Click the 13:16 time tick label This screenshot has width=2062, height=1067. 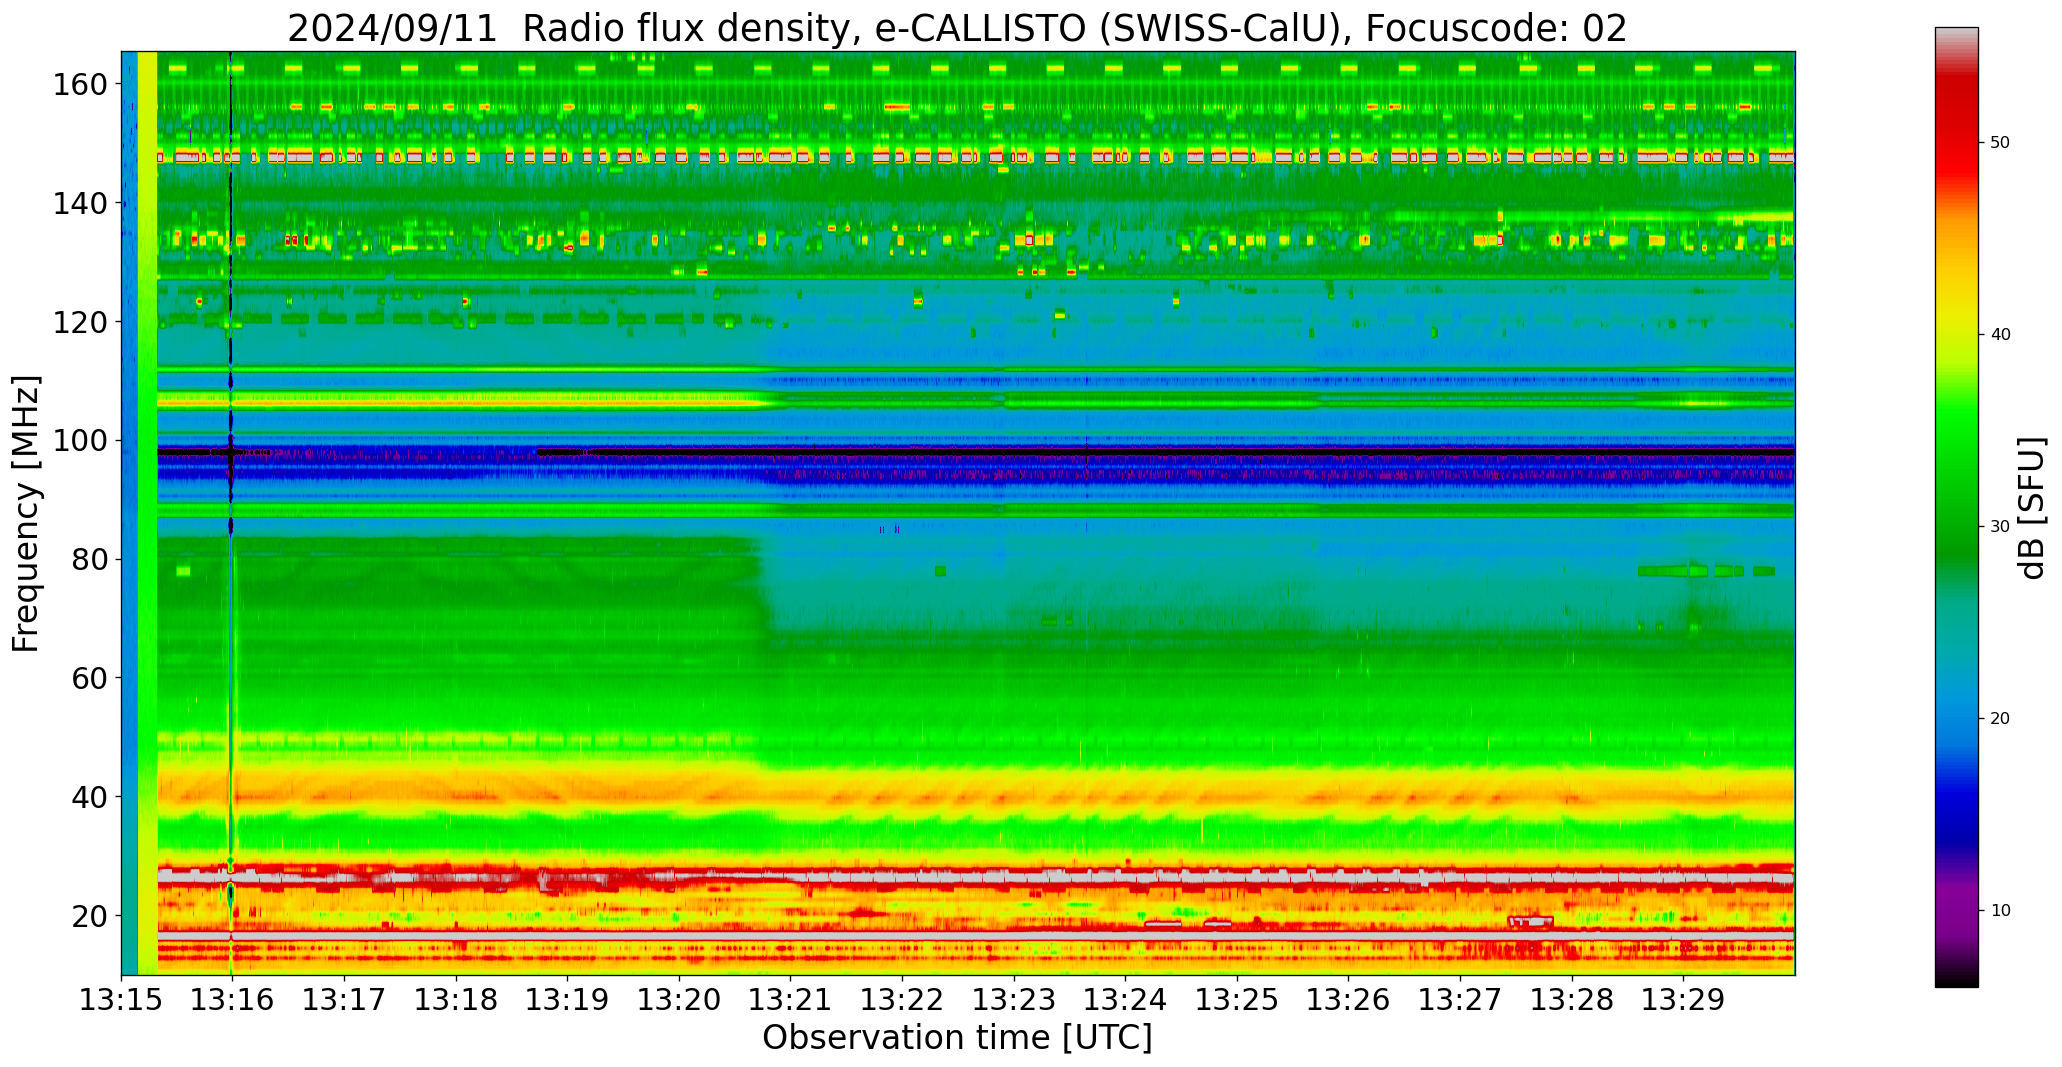point(232,999)
